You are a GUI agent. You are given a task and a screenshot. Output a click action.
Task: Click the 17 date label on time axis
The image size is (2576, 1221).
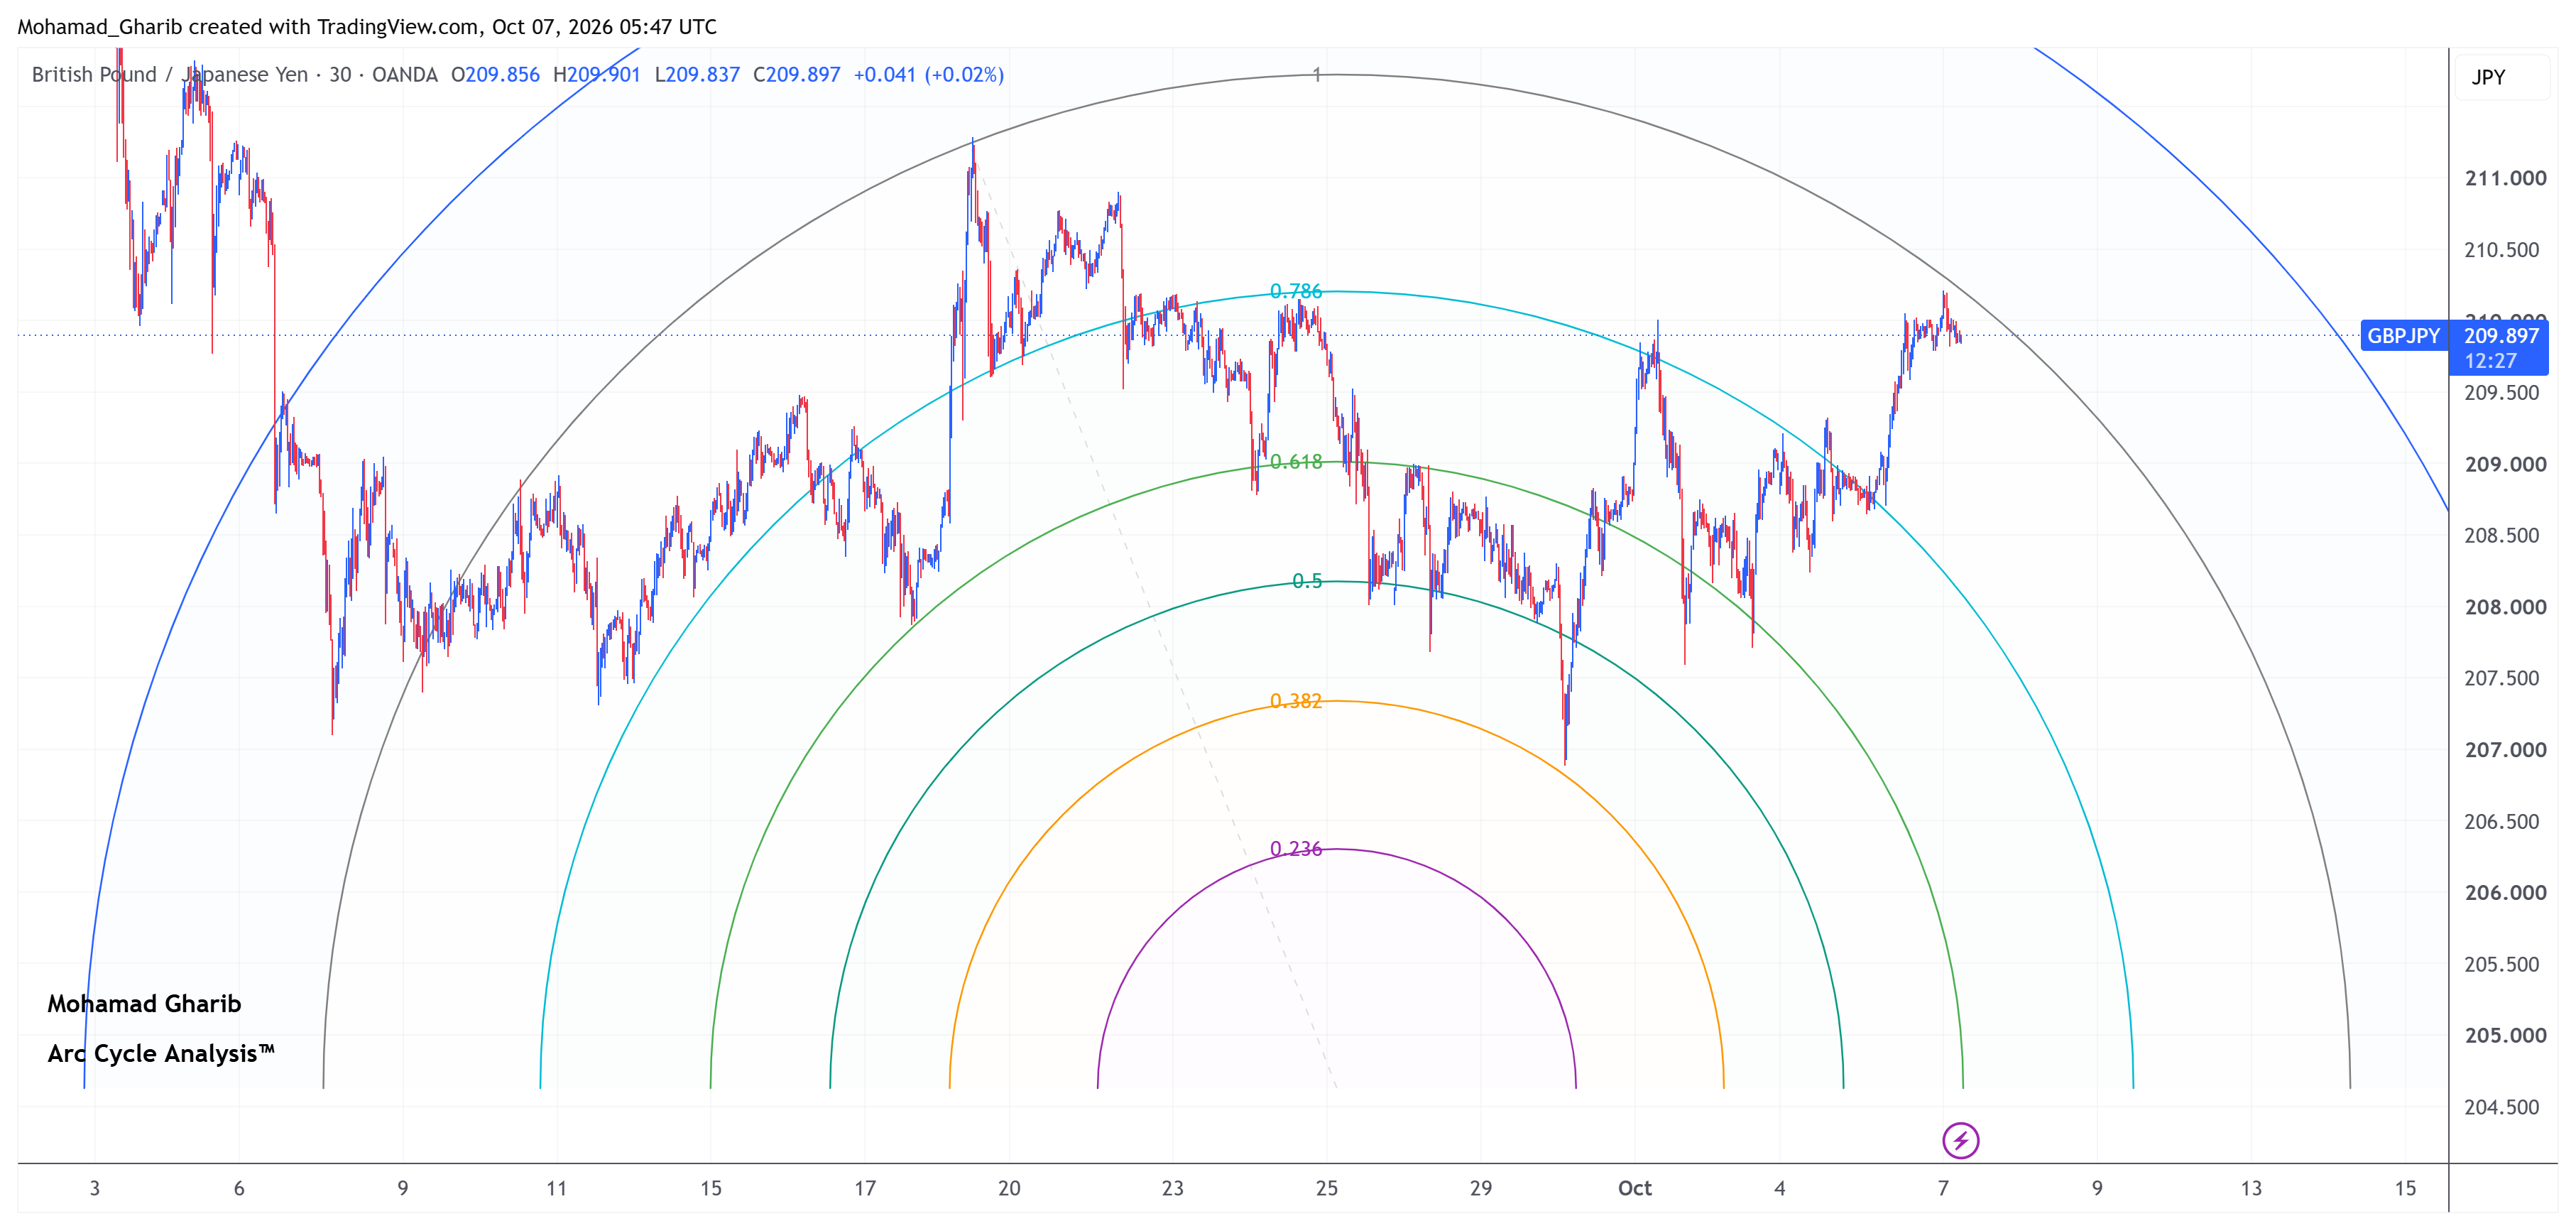pyautogui.click(x=865, y=1189)
